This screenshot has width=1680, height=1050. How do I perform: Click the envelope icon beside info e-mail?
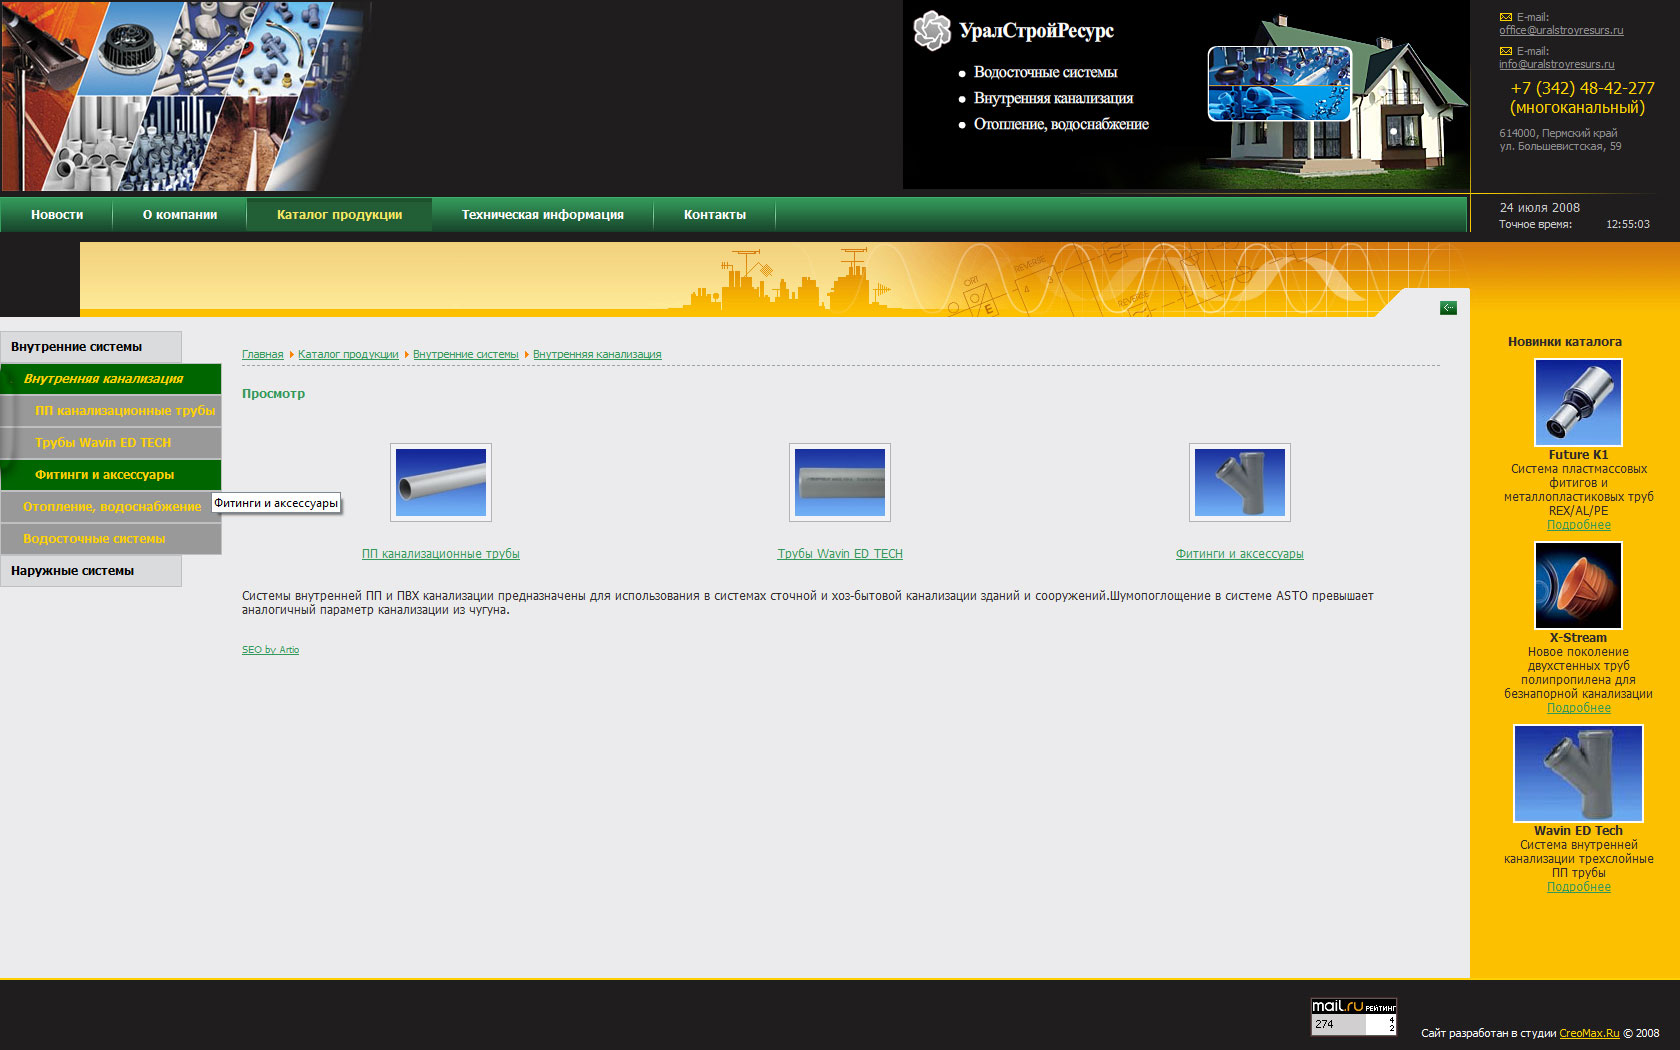1506,52
